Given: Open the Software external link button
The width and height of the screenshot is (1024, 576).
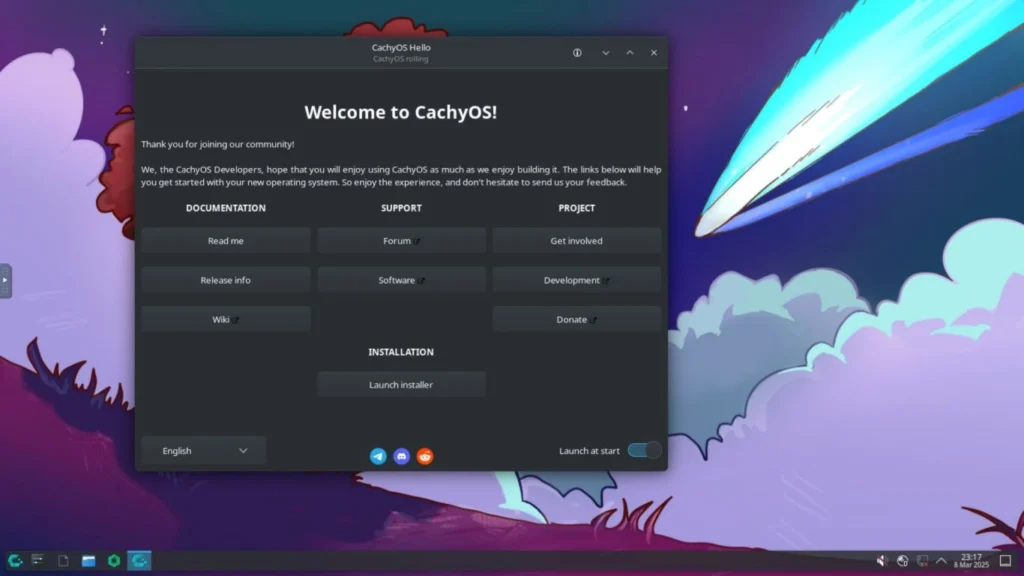Looking at the screenshot, I should [402, 280].
